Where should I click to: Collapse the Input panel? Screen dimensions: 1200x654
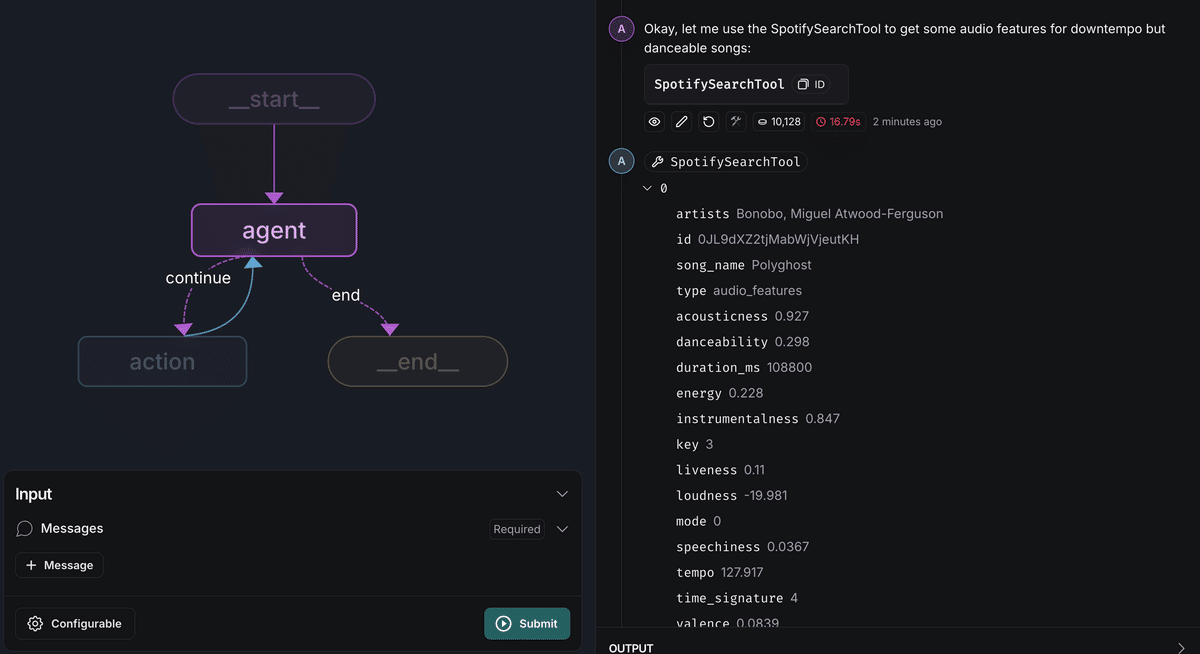click(x=562, y=494)
